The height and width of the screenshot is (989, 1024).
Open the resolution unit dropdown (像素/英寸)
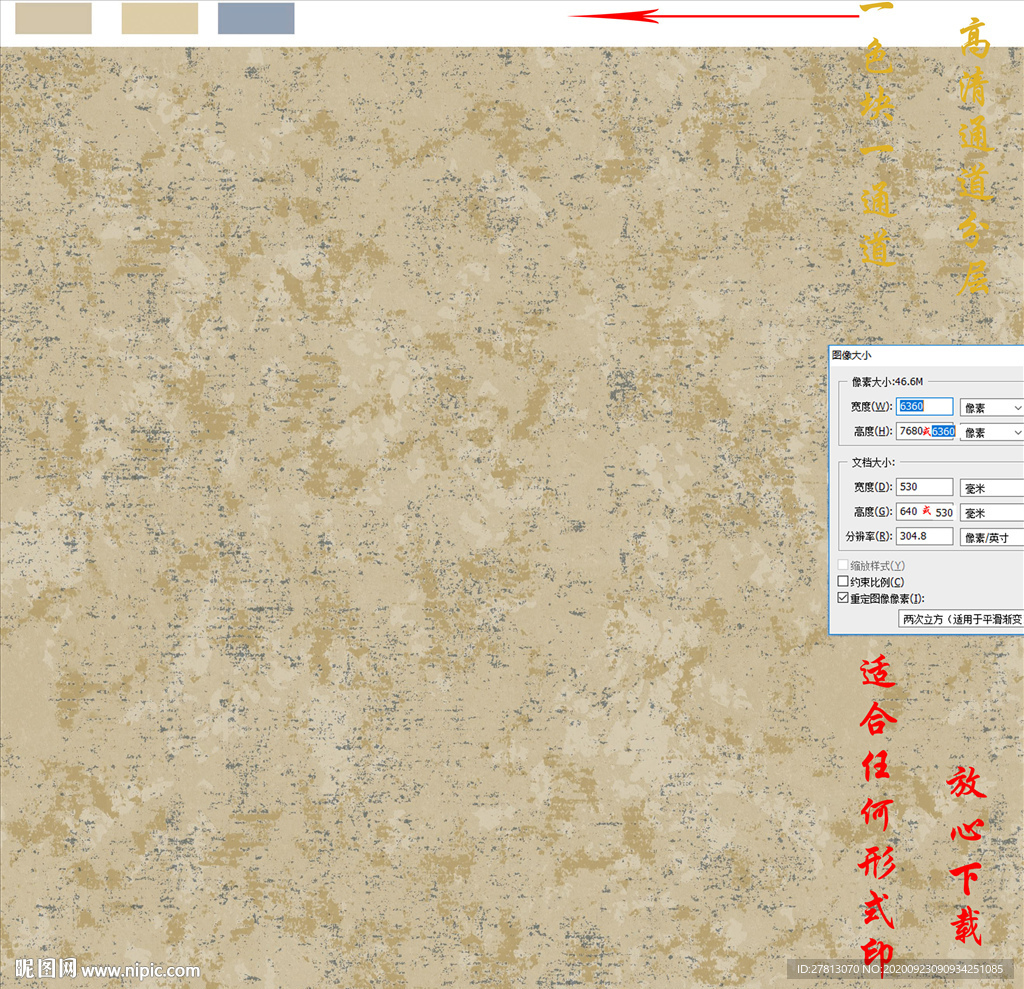992,538
